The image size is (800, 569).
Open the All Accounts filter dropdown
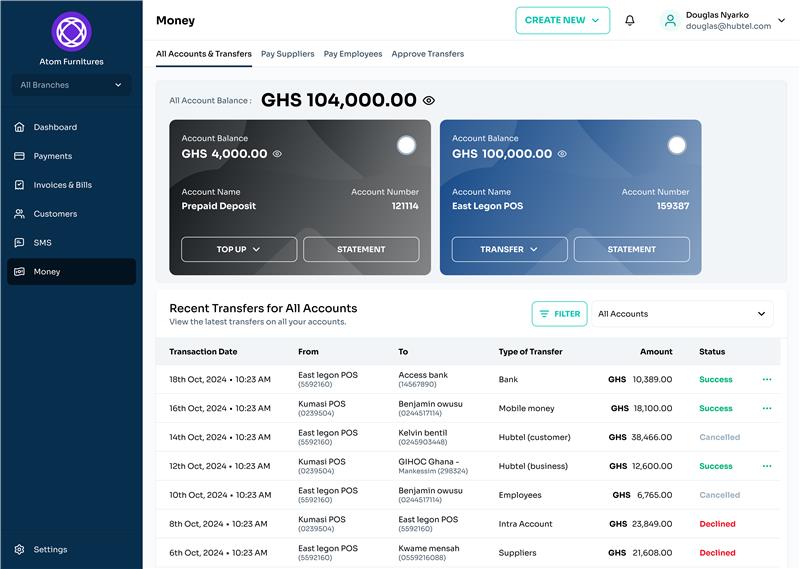(x=682, y=314)
